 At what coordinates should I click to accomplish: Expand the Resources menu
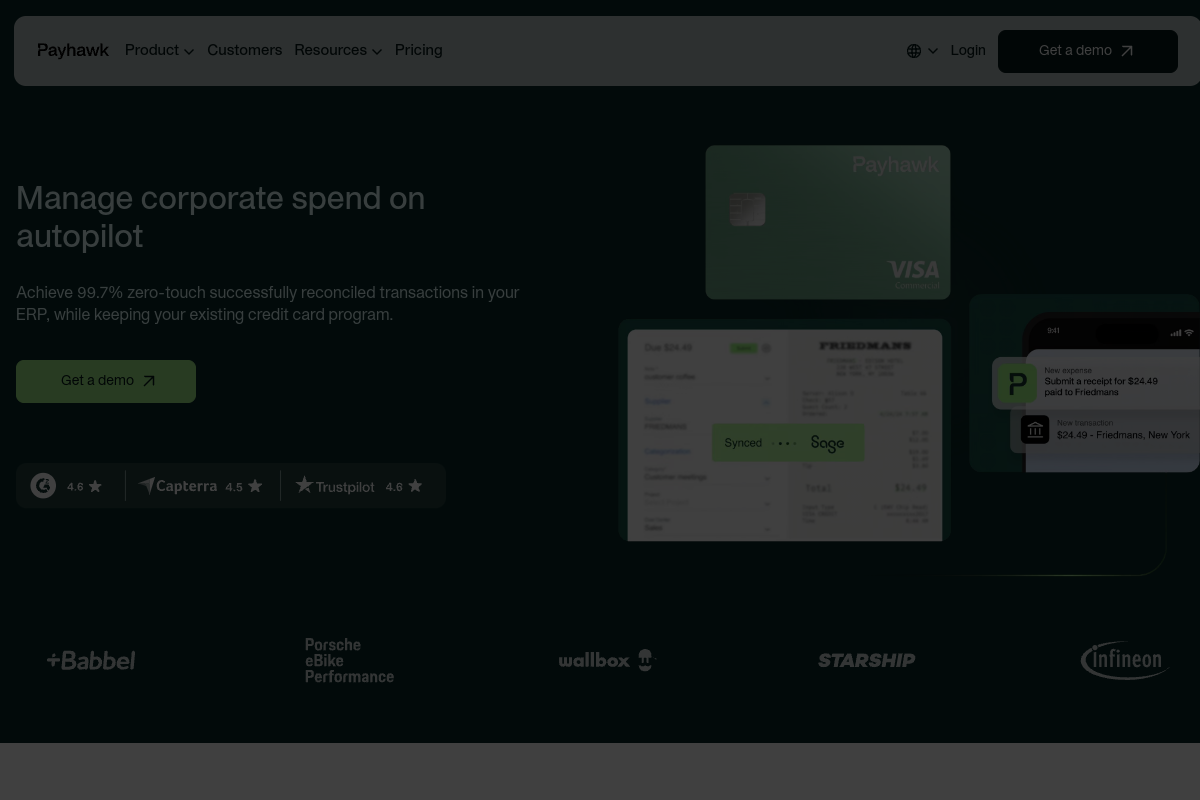338,51
